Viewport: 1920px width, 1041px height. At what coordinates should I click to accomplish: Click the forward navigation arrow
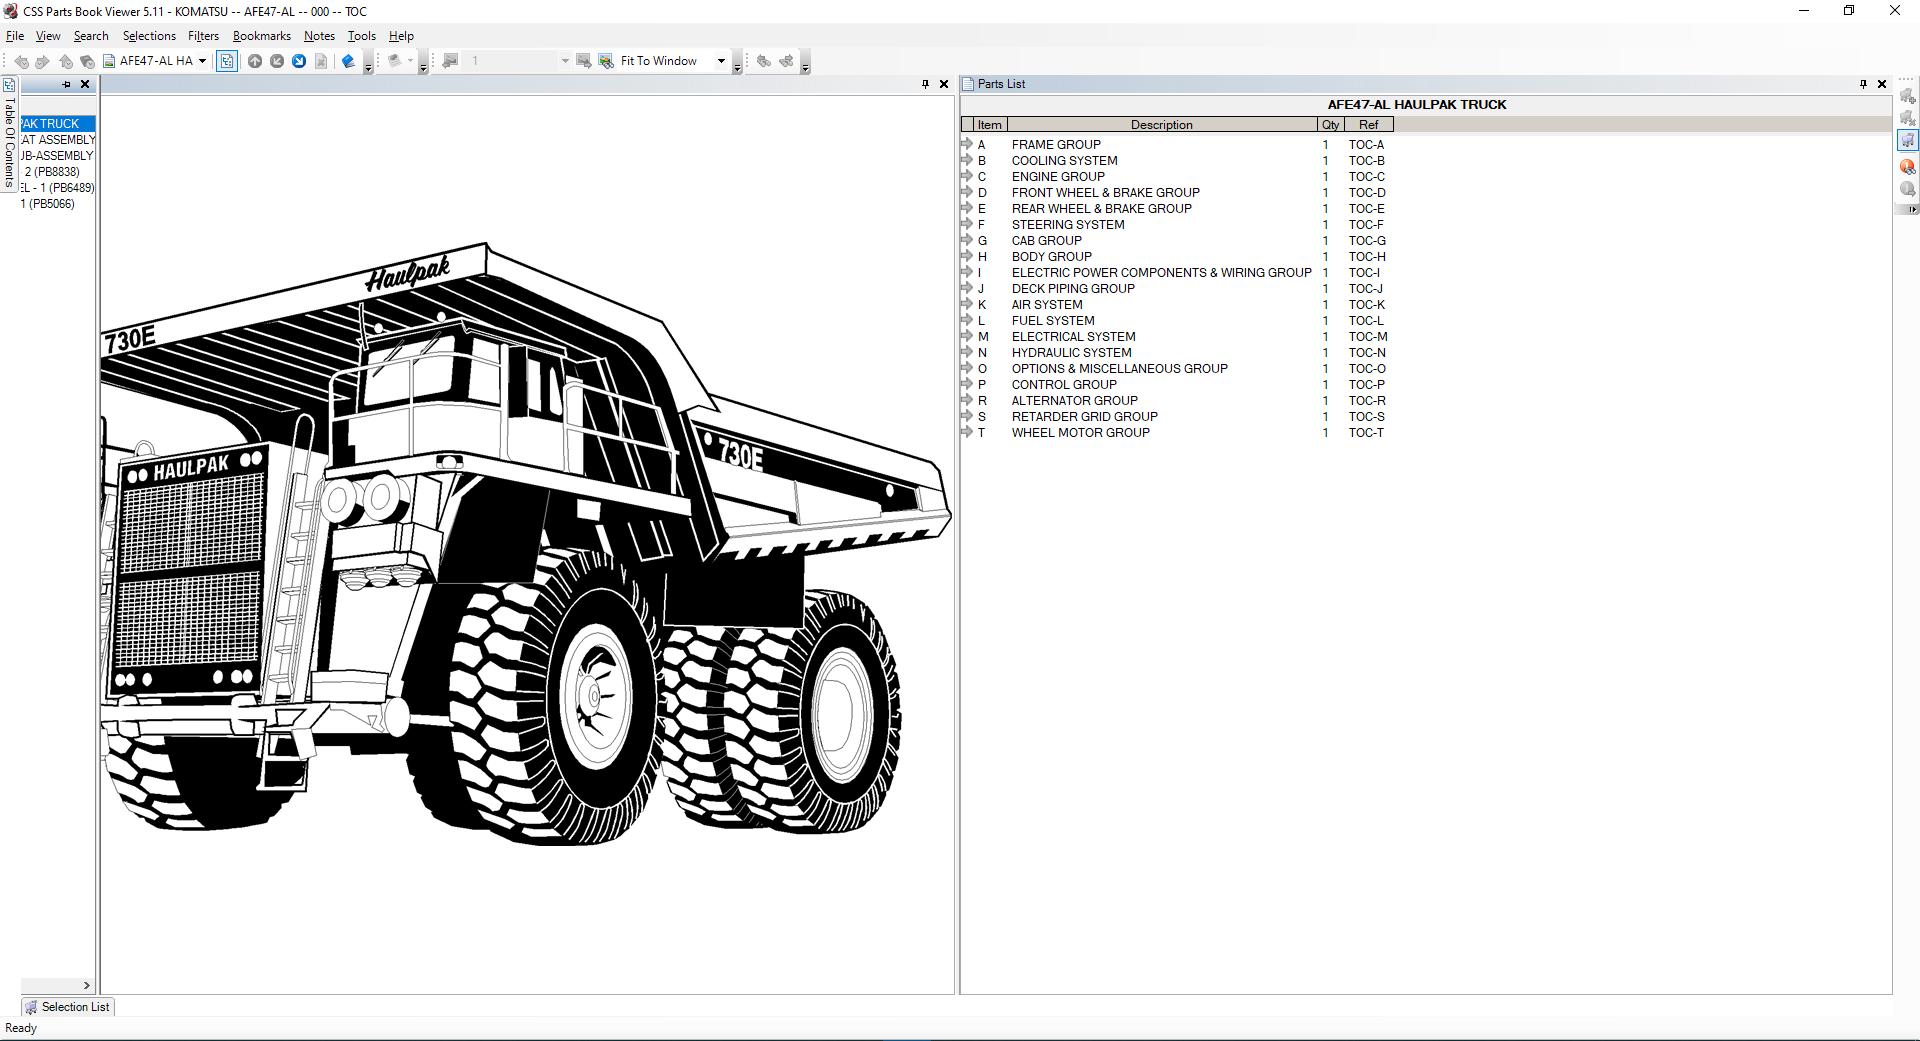[x=43, y=61]
